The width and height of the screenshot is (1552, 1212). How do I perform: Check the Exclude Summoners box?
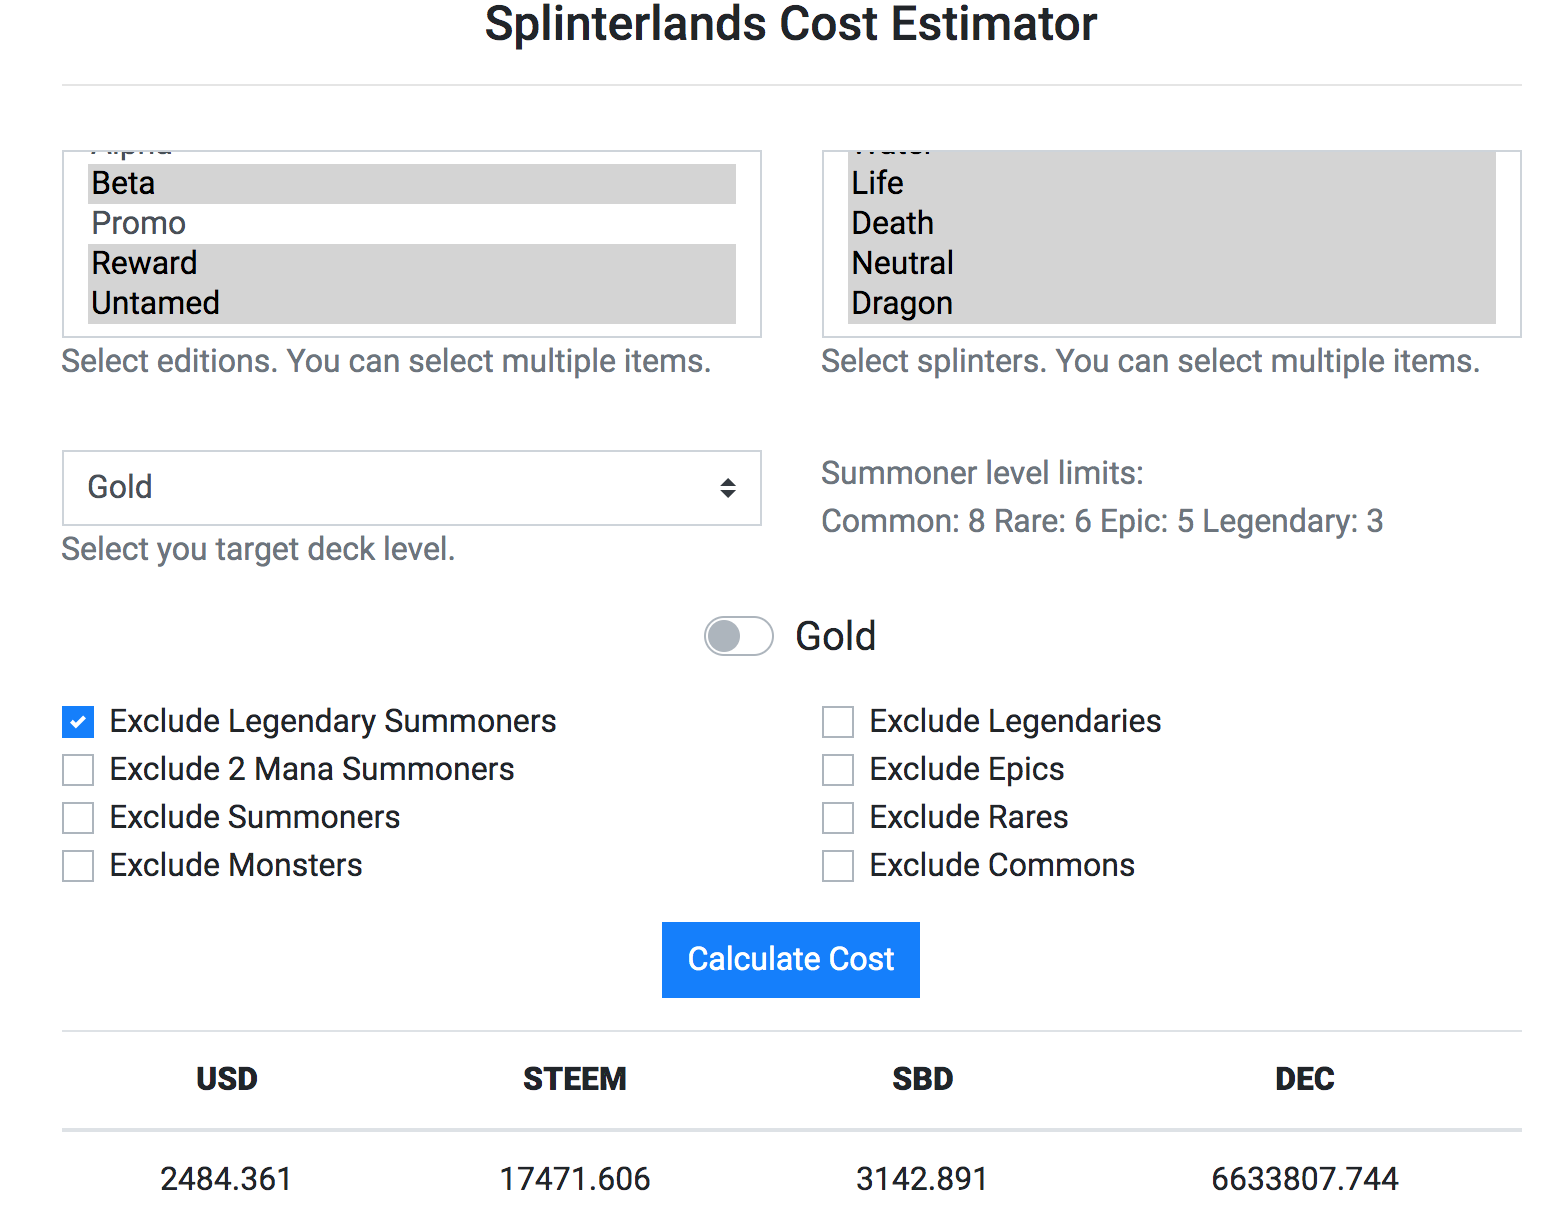[78, 818]
